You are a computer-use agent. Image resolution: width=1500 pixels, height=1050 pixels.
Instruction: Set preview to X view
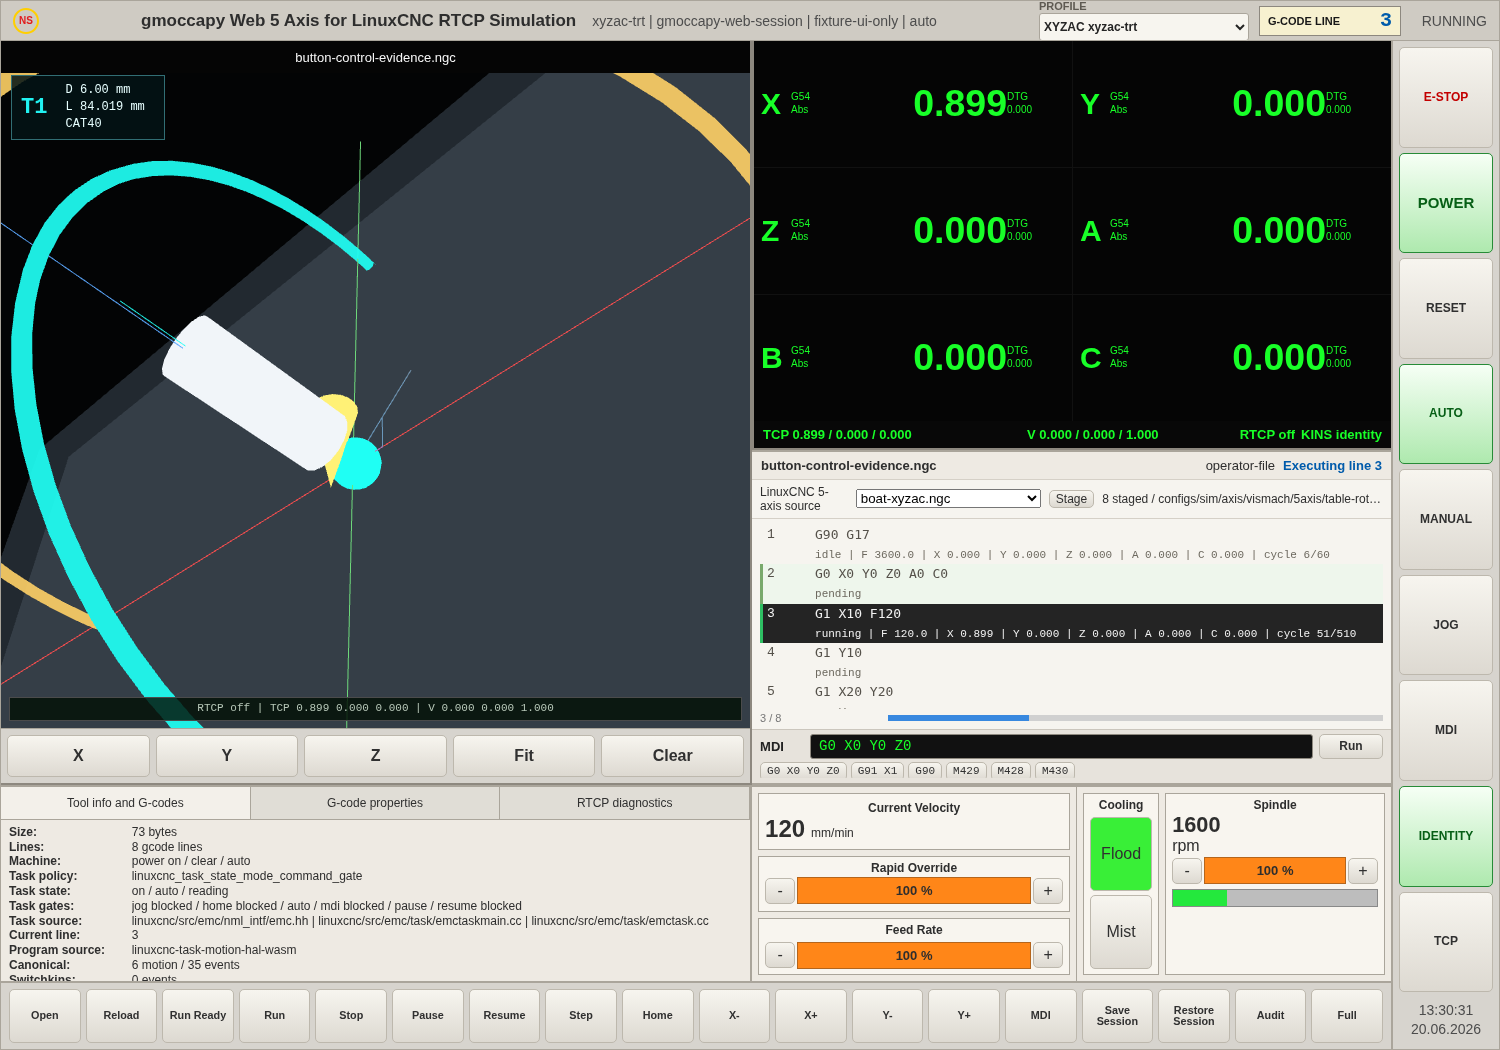click(78, 756)
